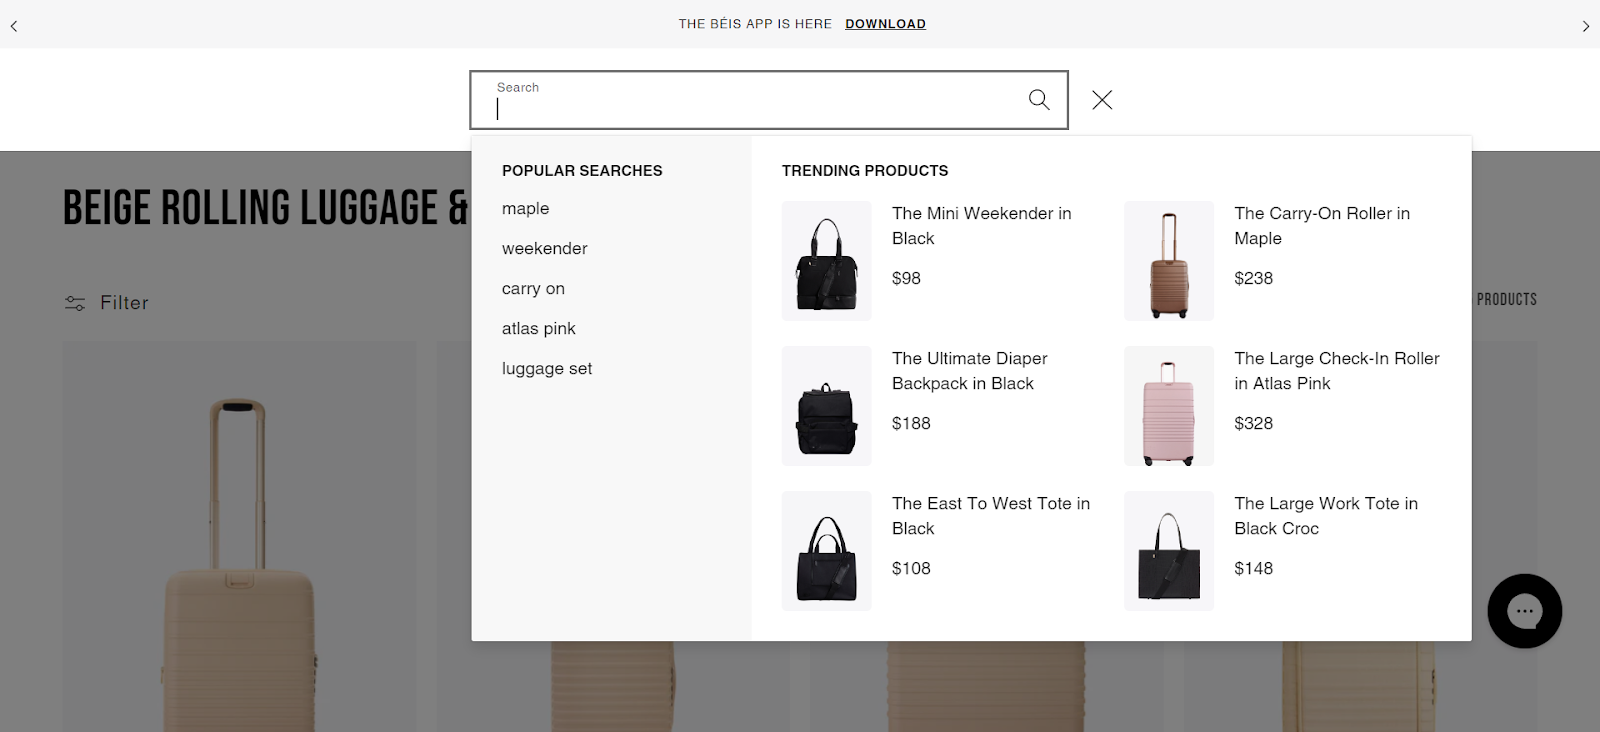
Task: Click the magnifying glass search icon
Action: point(1039,100)
